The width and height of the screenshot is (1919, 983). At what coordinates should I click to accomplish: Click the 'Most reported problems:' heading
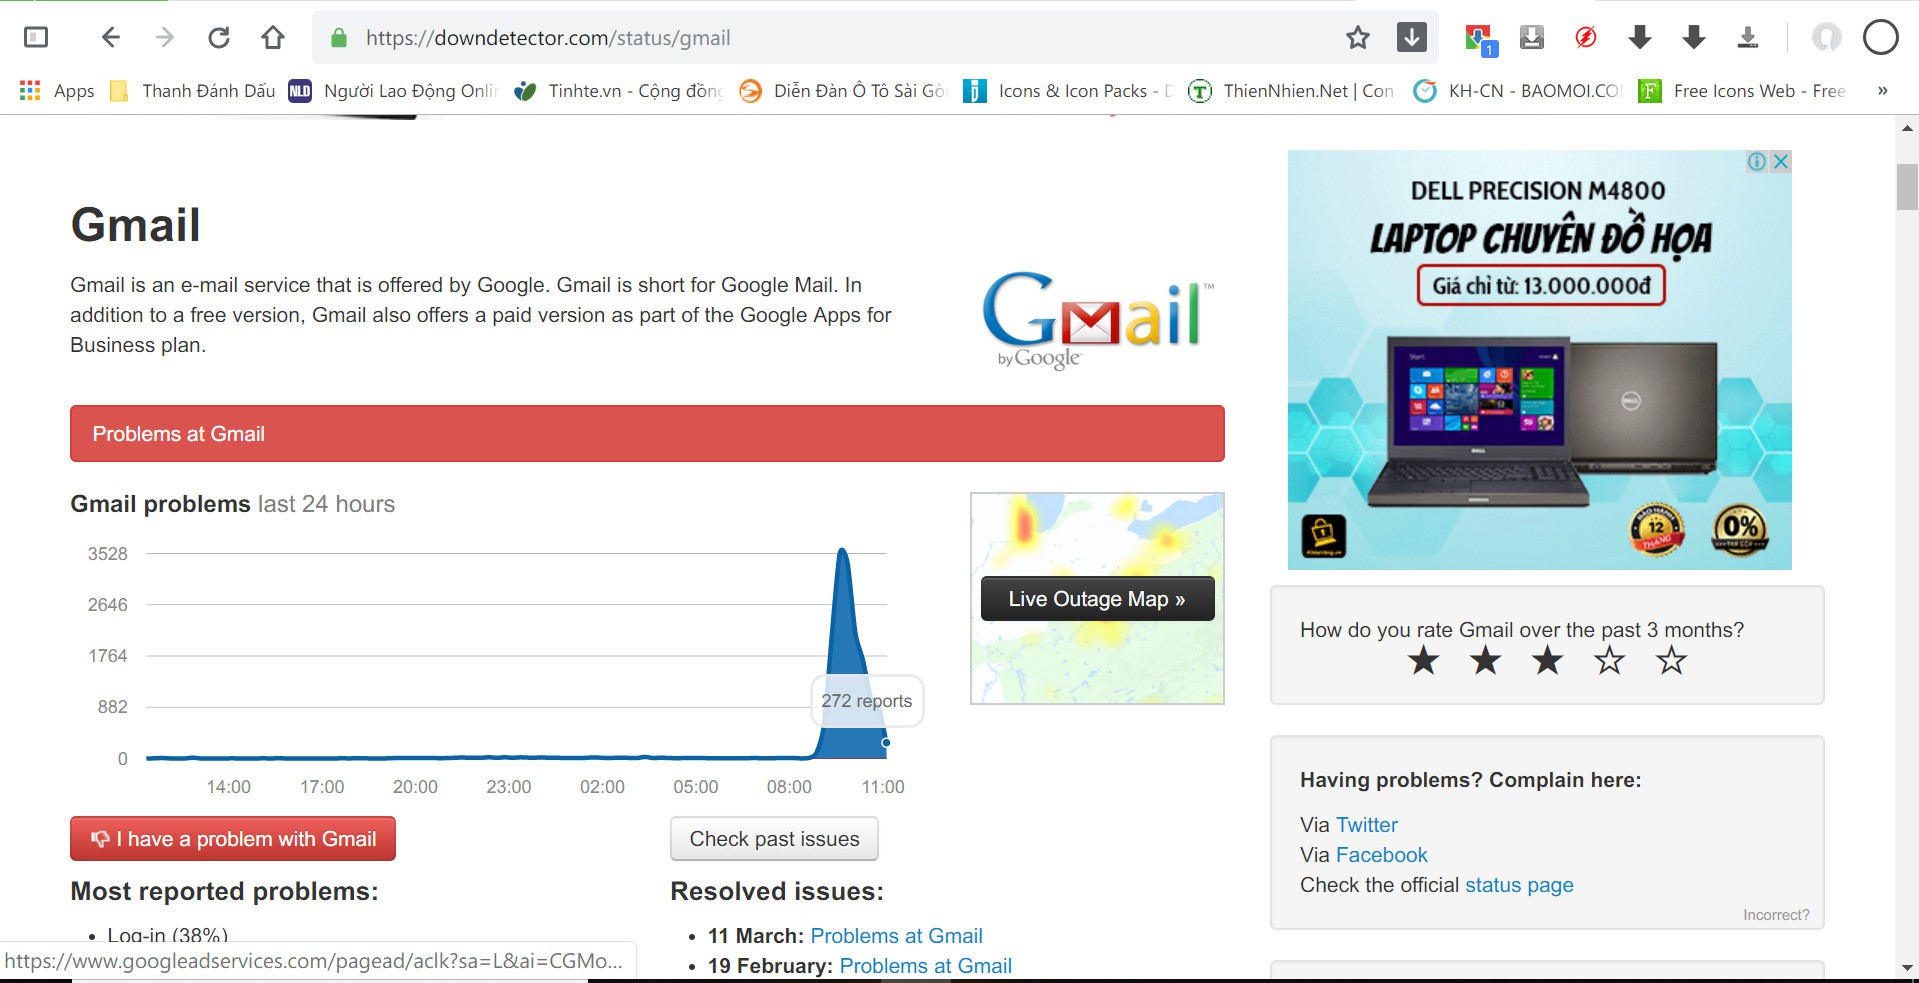(224, 891)
